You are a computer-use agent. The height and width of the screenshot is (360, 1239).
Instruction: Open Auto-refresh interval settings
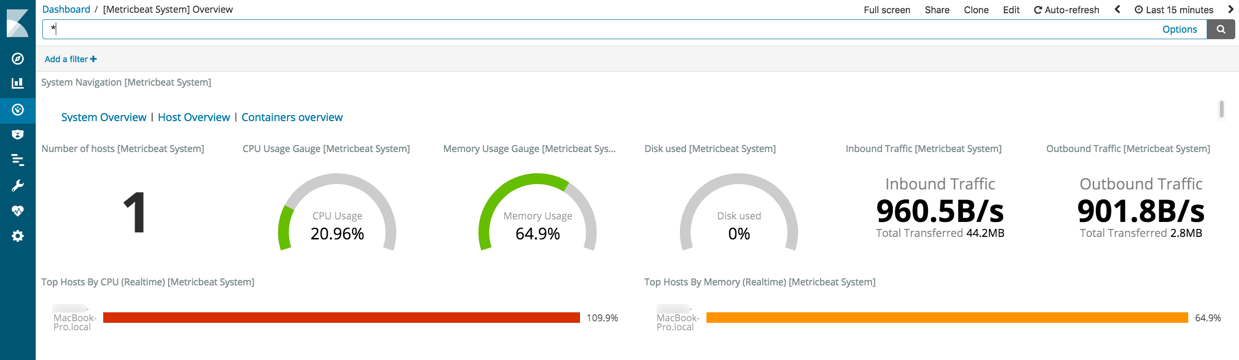point(1066,10)
